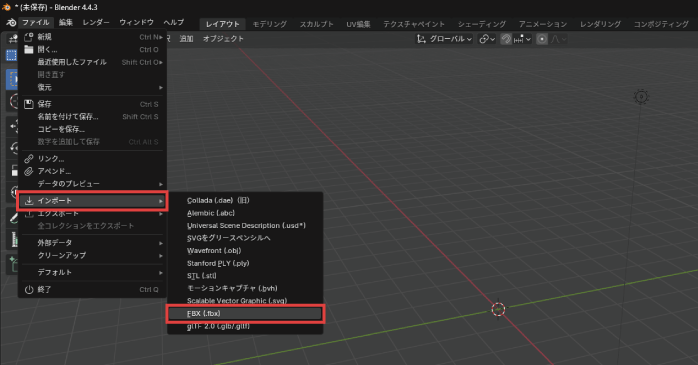Expand the クリーンアップ submenu
The image size is (698, 365).
(92, 256)
